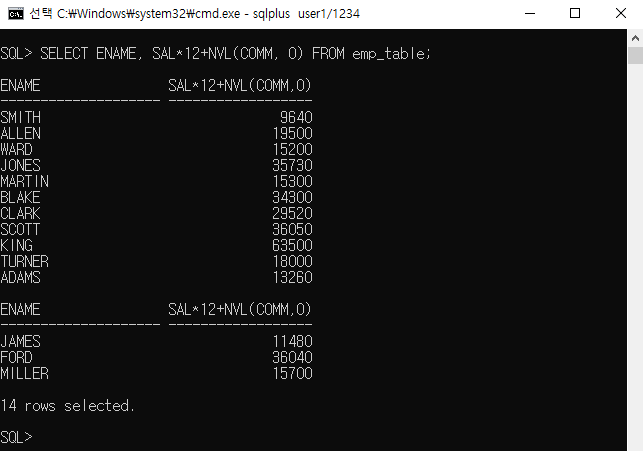Click the name JONES
Viewport: 643px width, 451px height.
21,166
